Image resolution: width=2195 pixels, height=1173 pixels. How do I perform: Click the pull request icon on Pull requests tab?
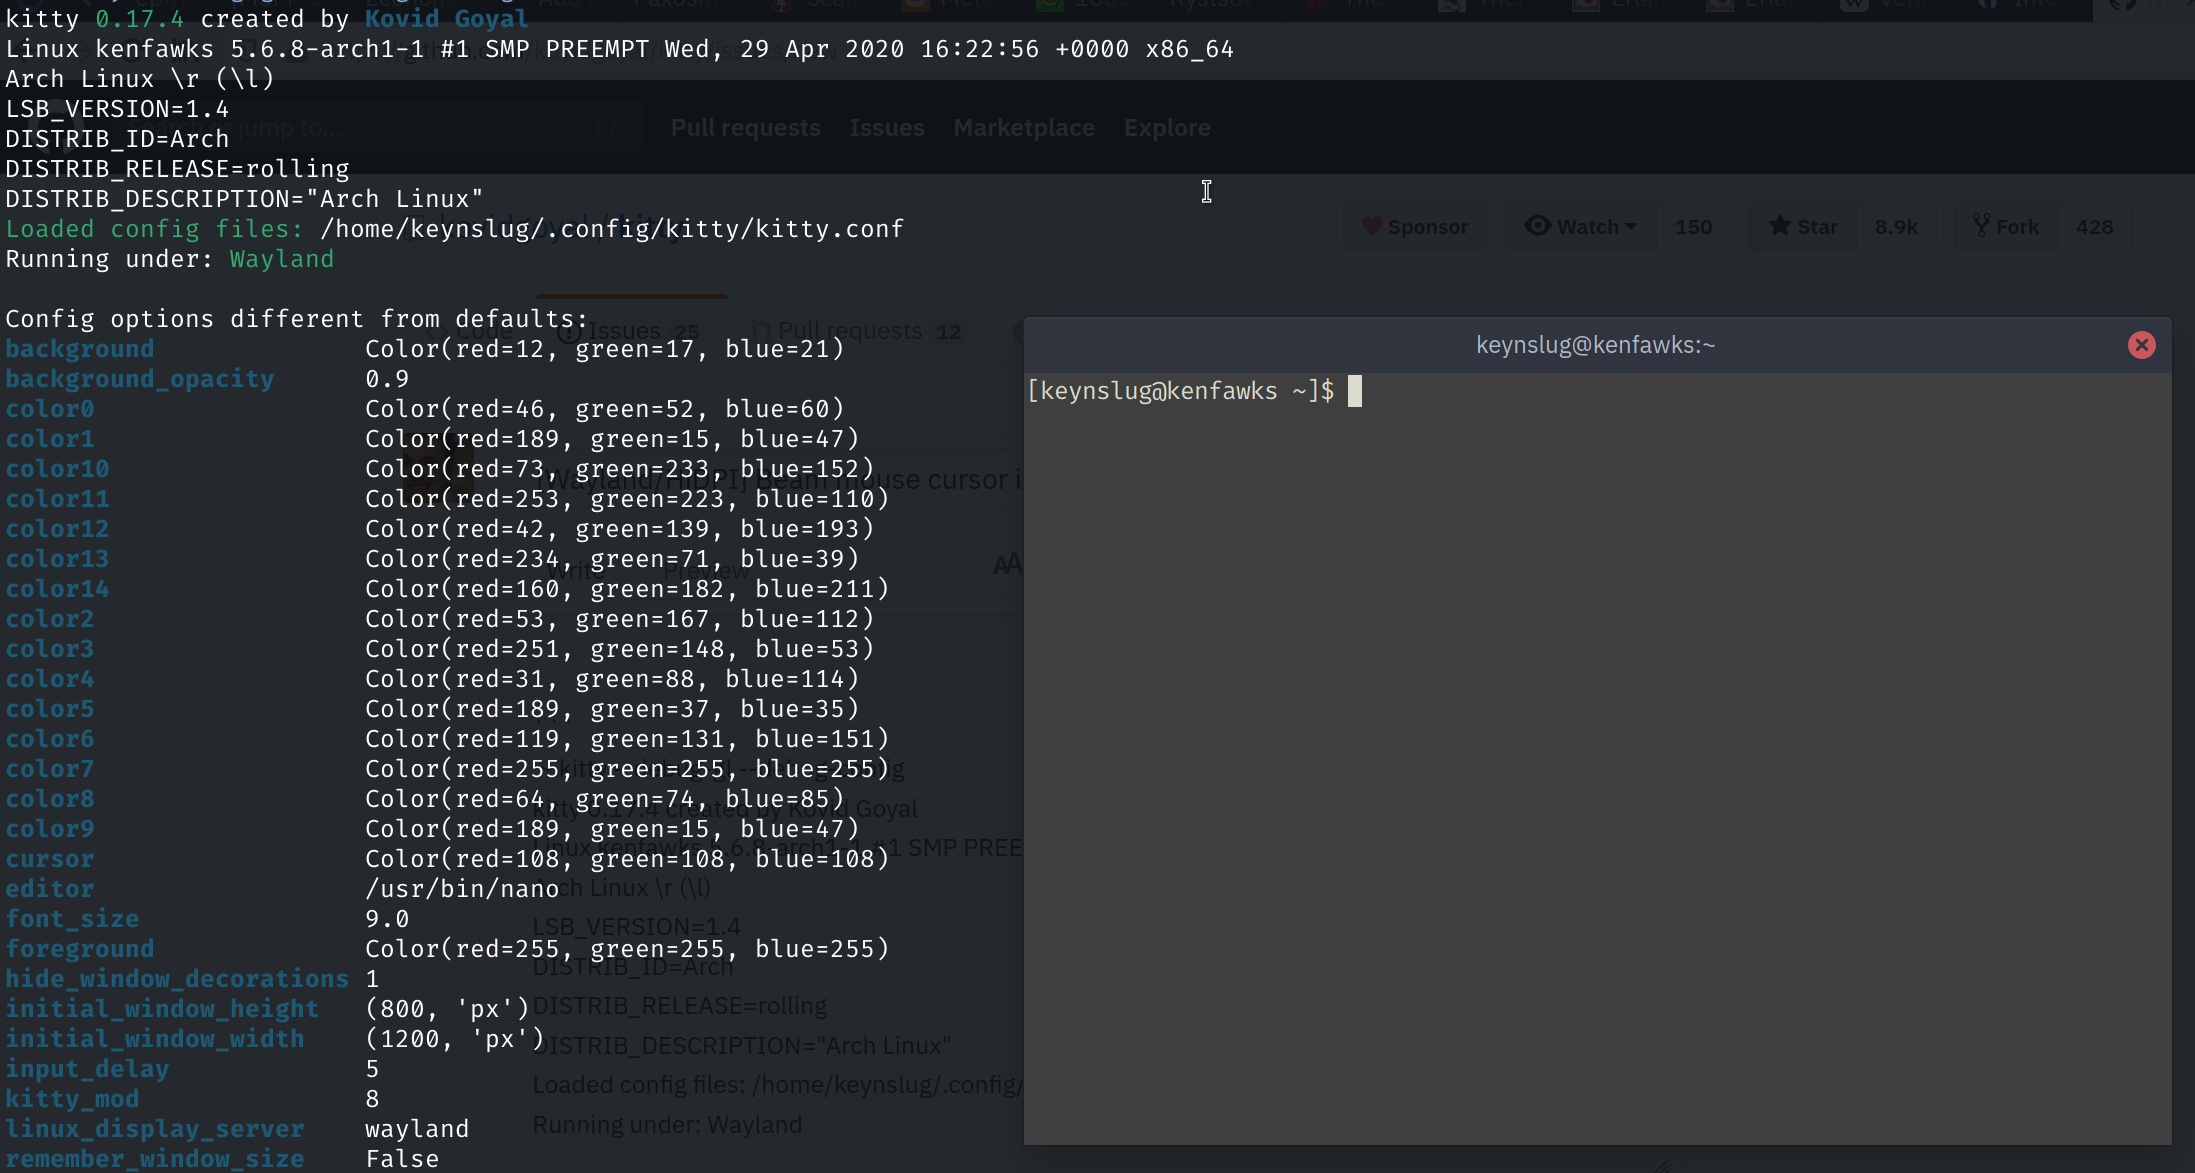763,330
